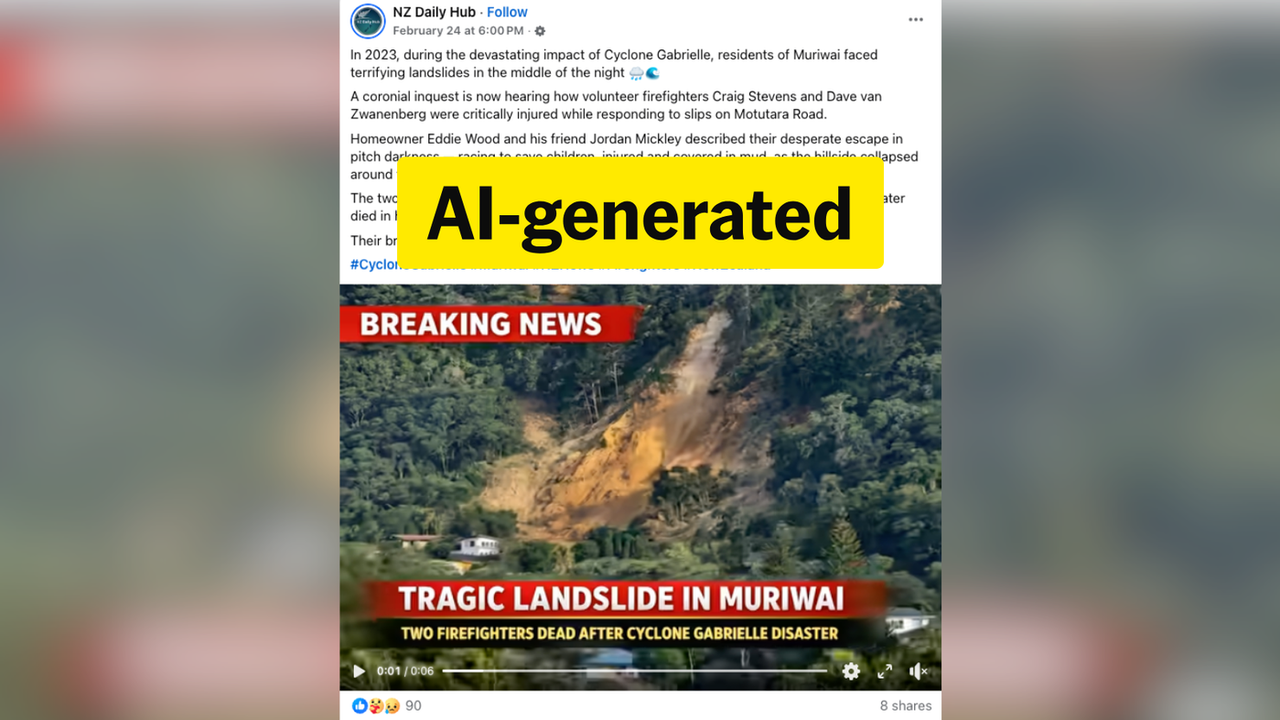Open the post options three-dot menu
Image resolution: width=1280 pixels, height=720 pixels.
pos(916,20)
